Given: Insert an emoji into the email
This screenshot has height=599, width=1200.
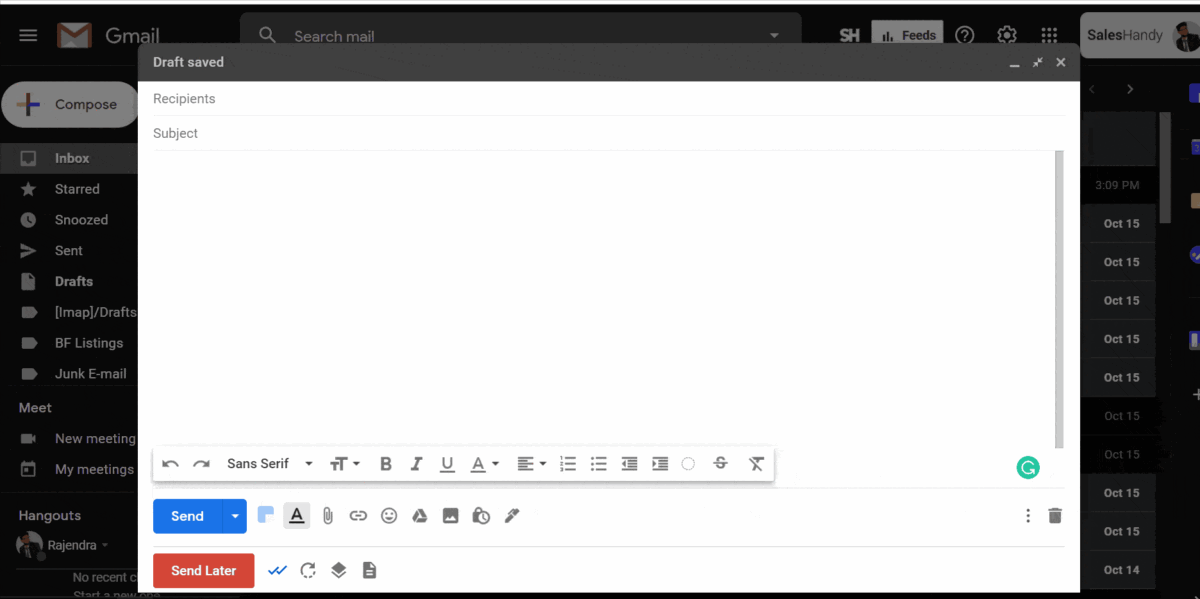Looking at the screenshot, I should coord(389,515).
